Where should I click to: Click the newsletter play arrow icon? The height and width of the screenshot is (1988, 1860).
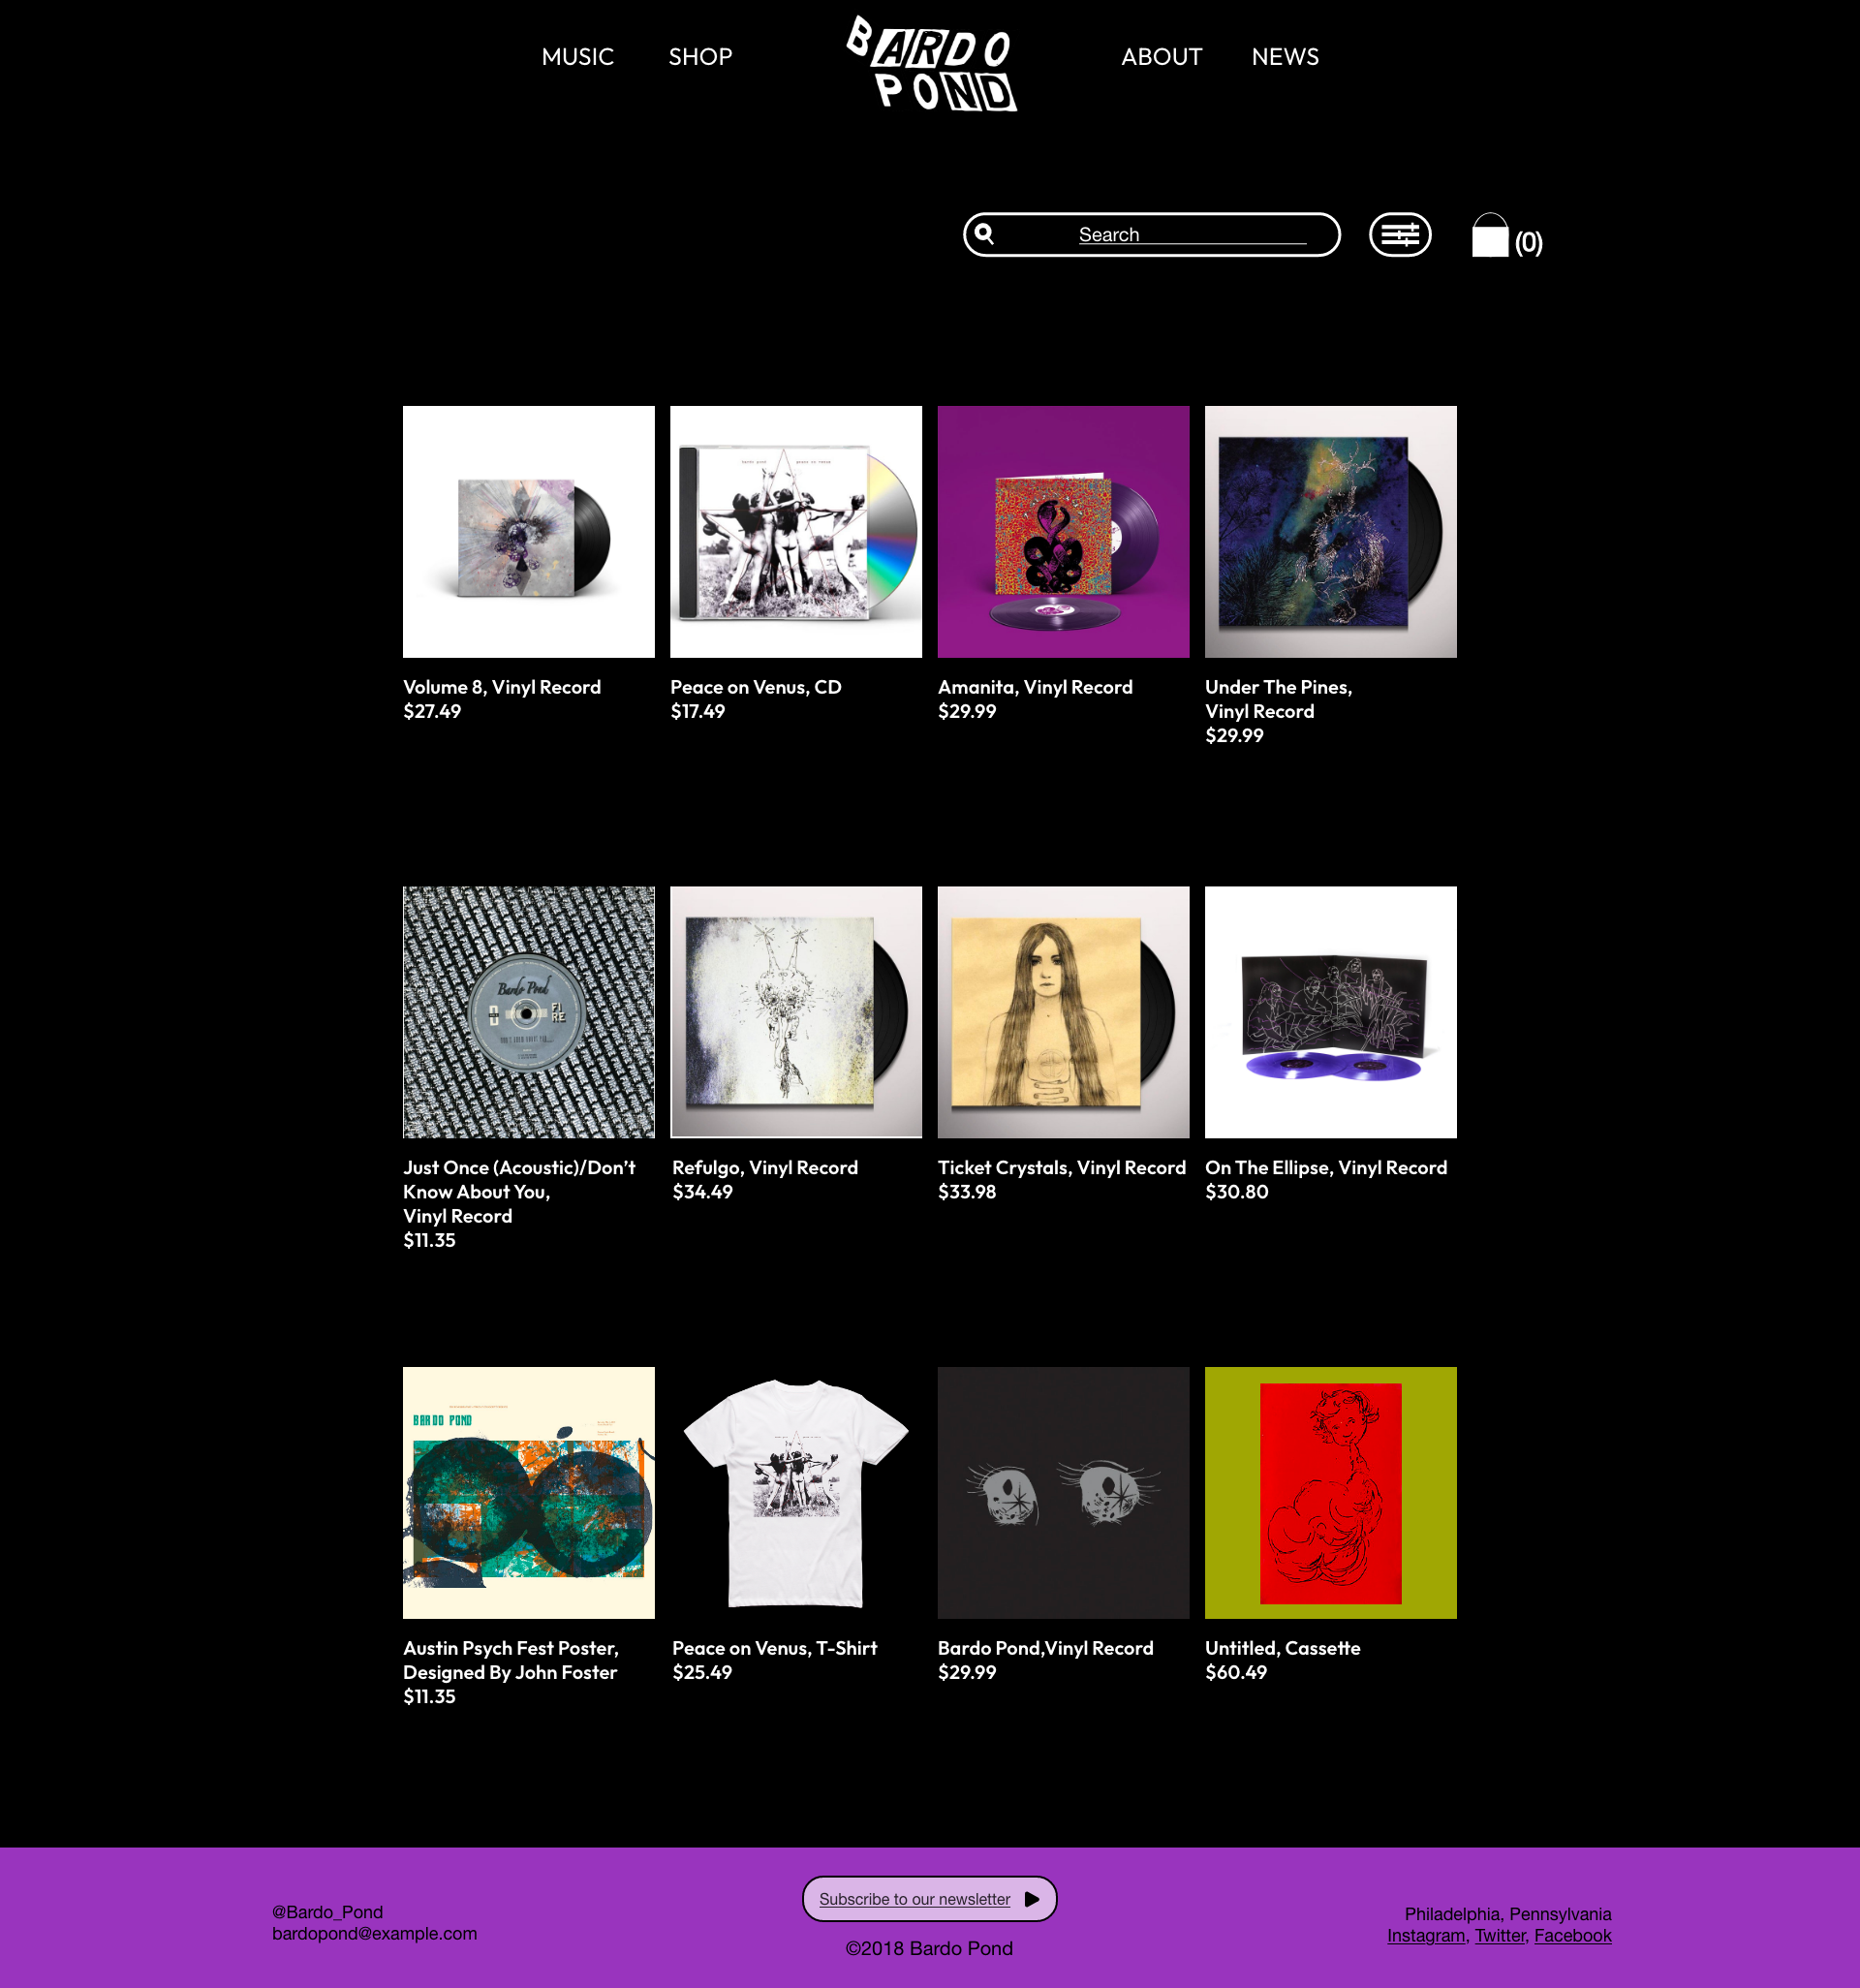pyautogui.click(x=1032, y=1899)
